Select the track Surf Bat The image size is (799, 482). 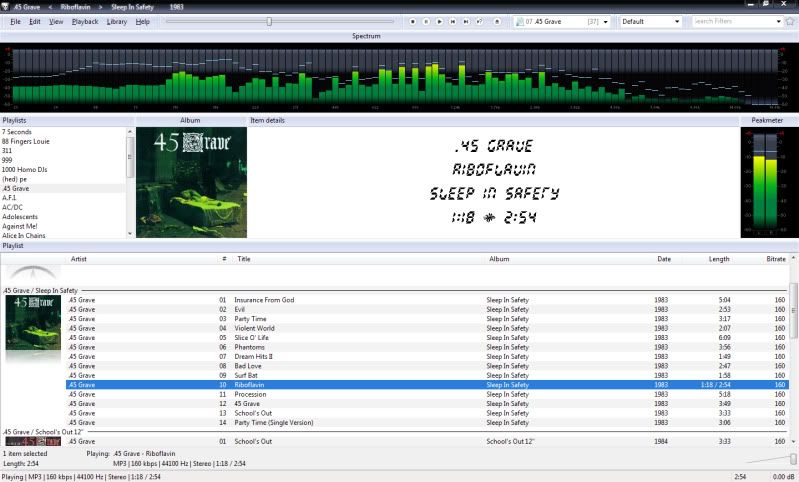pos(427,376)
